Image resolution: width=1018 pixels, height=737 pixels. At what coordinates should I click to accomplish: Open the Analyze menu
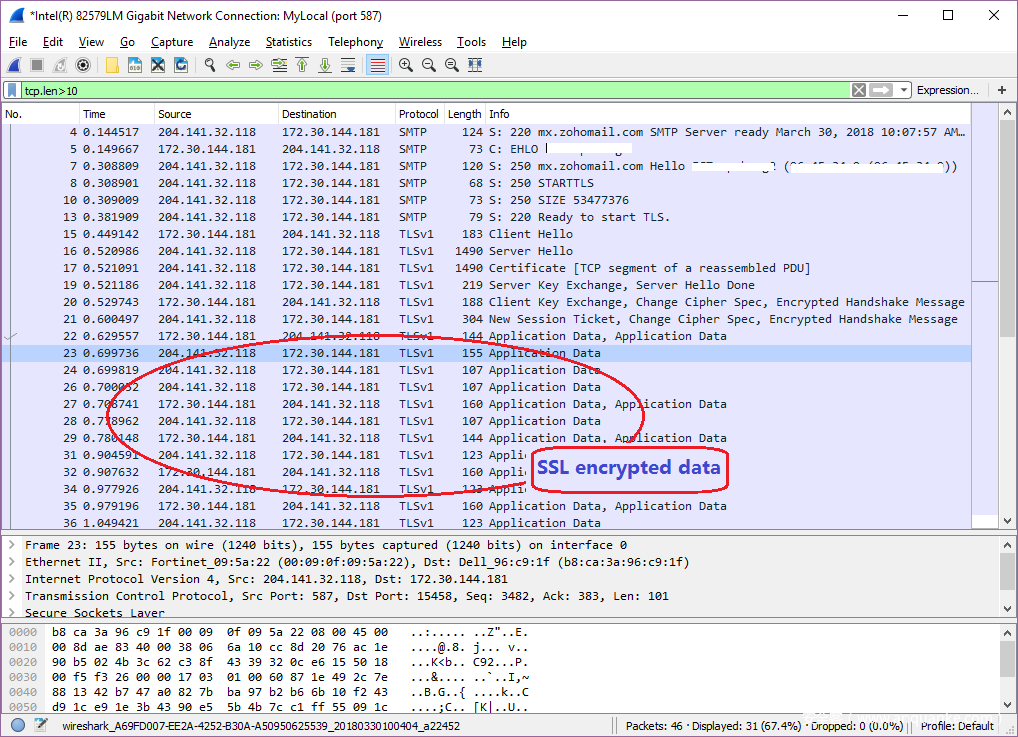229,42
